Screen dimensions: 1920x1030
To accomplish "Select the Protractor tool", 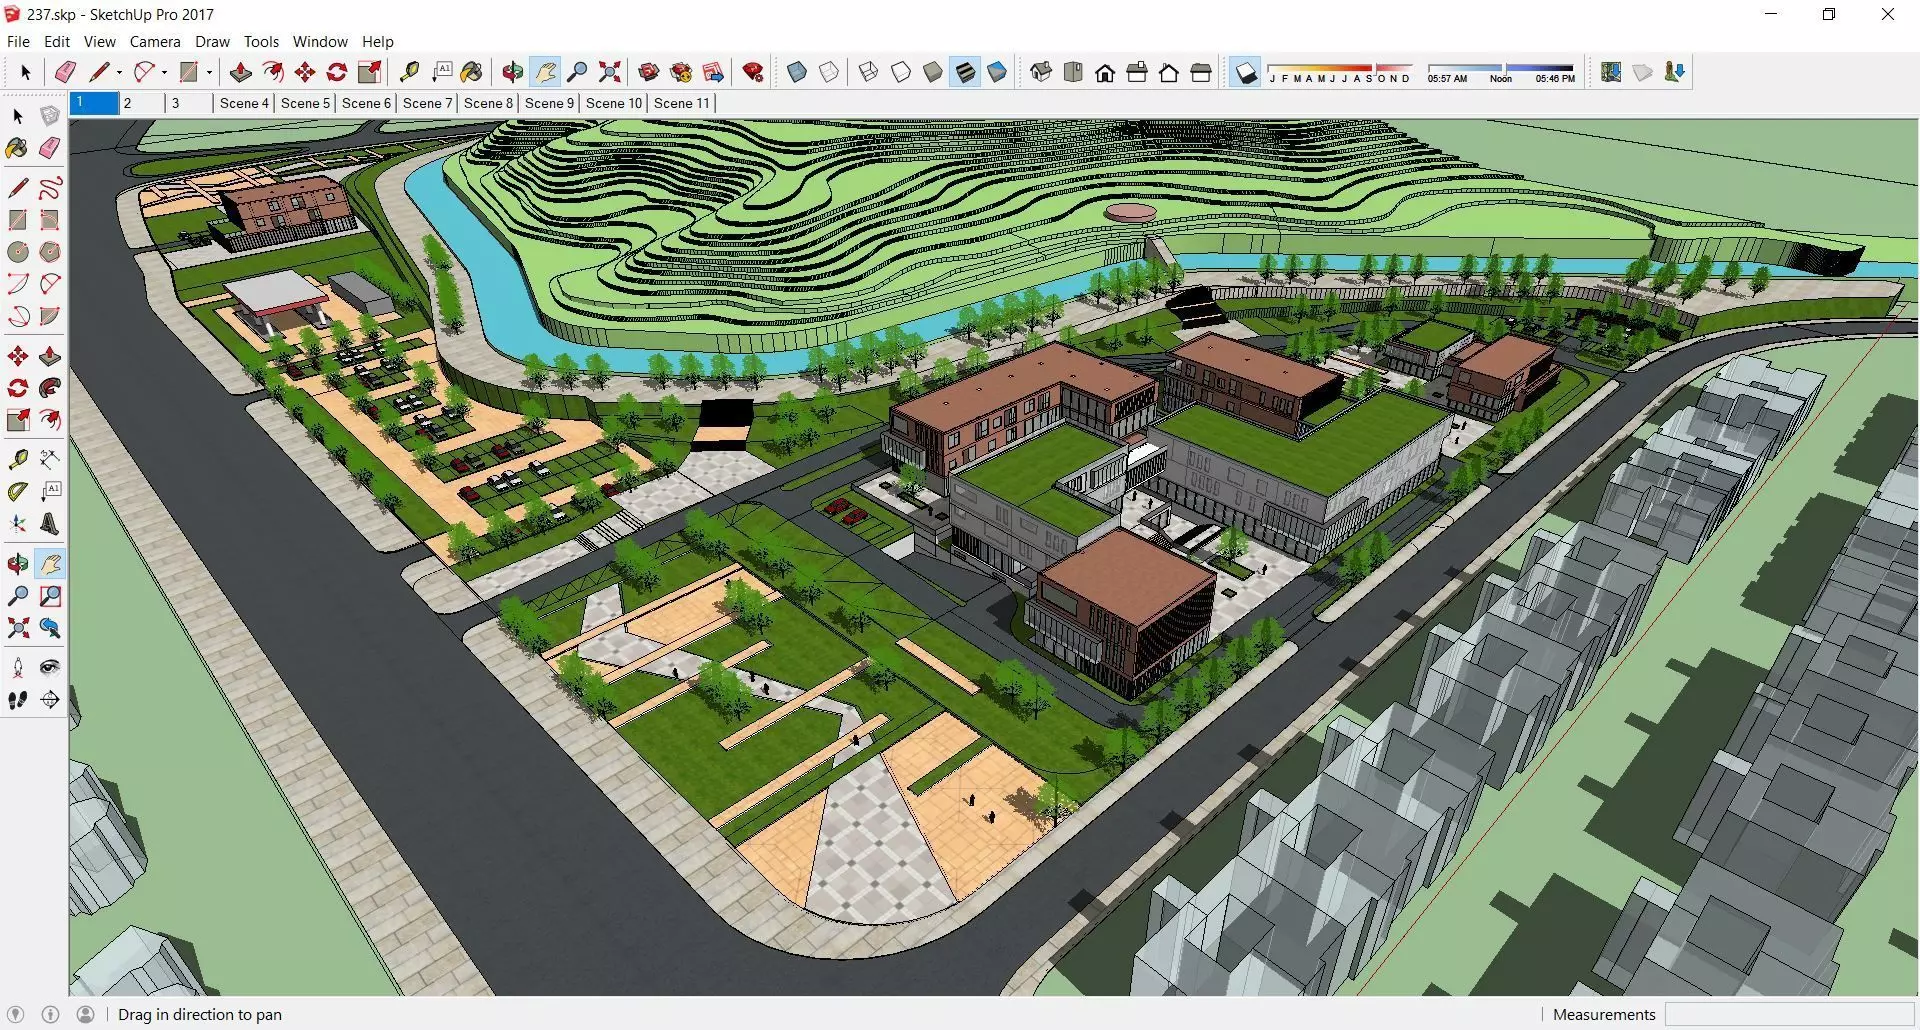I will (x=18, y=492).
